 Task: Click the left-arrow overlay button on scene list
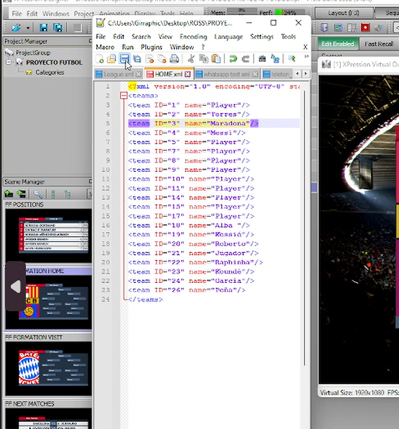tap(15, 286)
